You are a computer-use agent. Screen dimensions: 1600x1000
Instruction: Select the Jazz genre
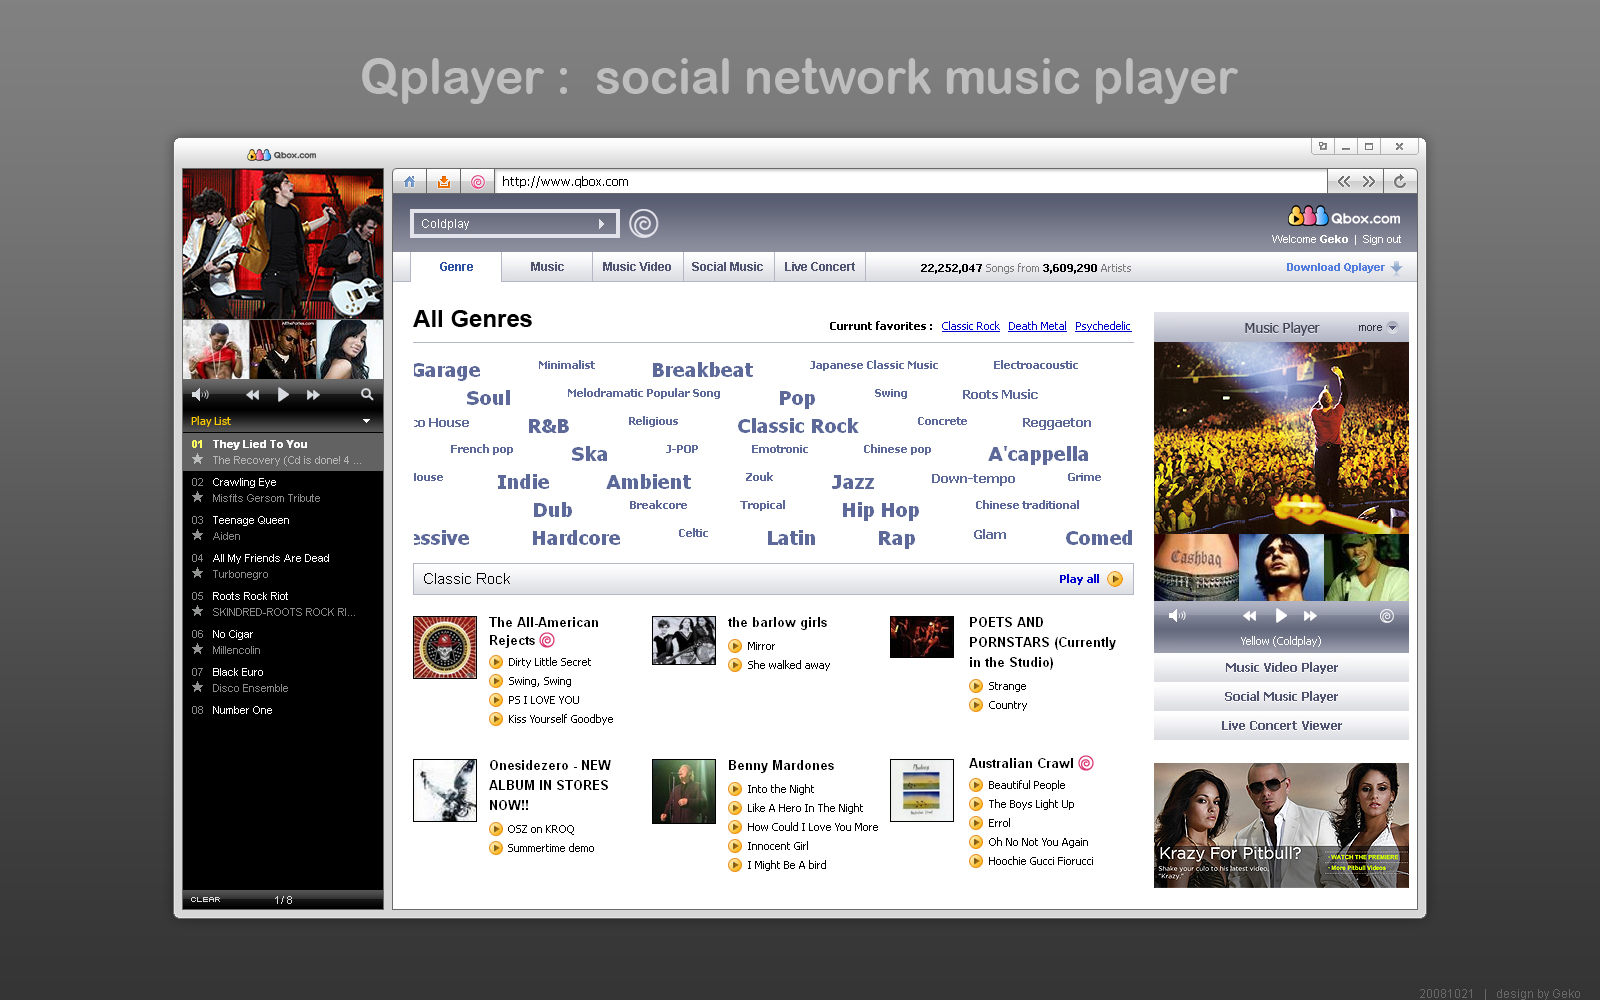coord(853,482)
